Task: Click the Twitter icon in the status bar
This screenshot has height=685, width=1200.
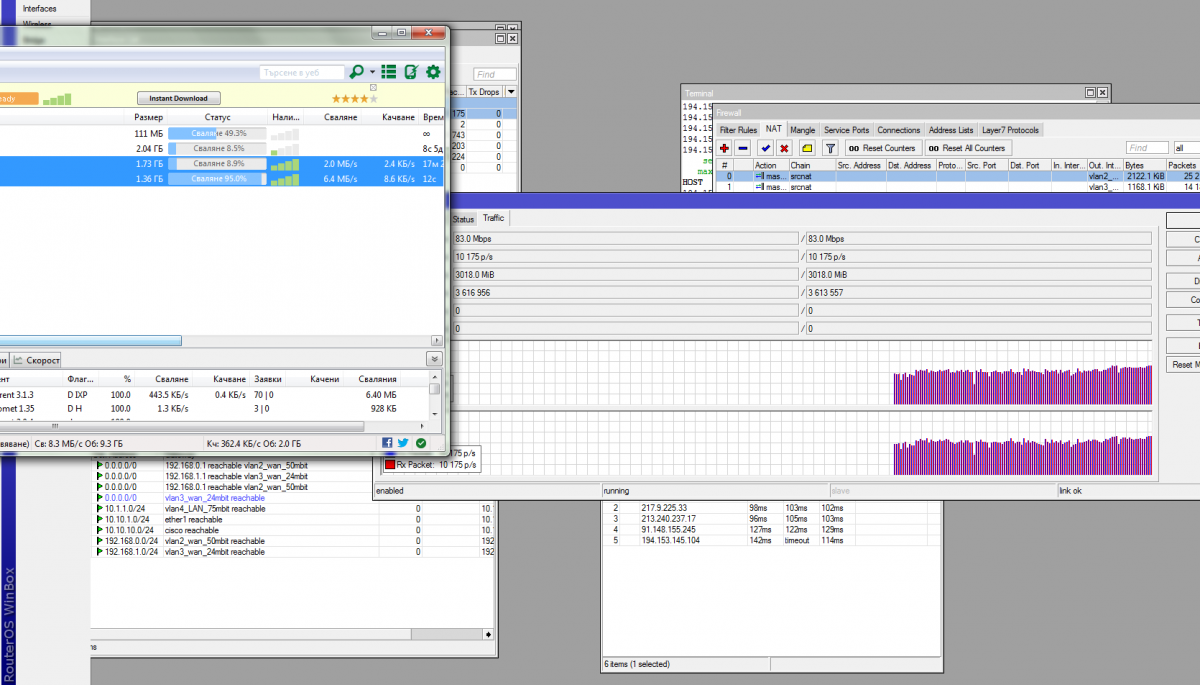Action: [403, 442]
